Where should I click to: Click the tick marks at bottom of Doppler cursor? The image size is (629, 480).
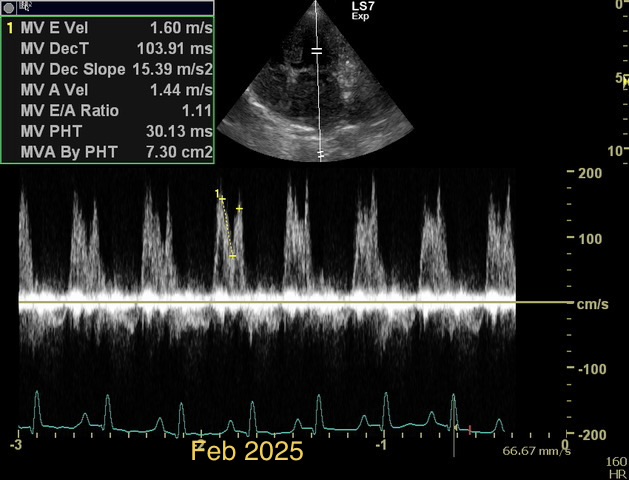(x=320, y=155)
